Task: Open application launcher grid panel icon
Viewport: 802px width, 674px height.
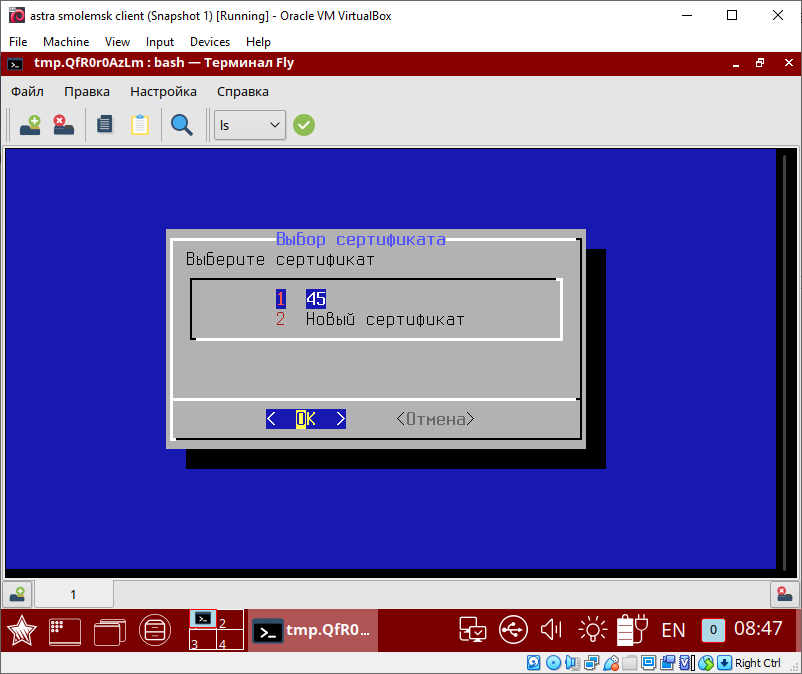Action: click(65, 631)
